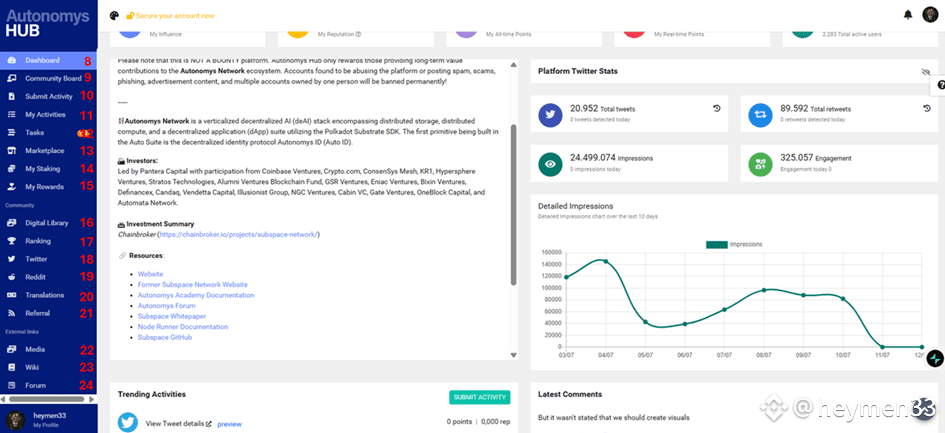Click the green SUBMIT ACTIVITY button
Screen dimensions: 945x433
(480, 397)
